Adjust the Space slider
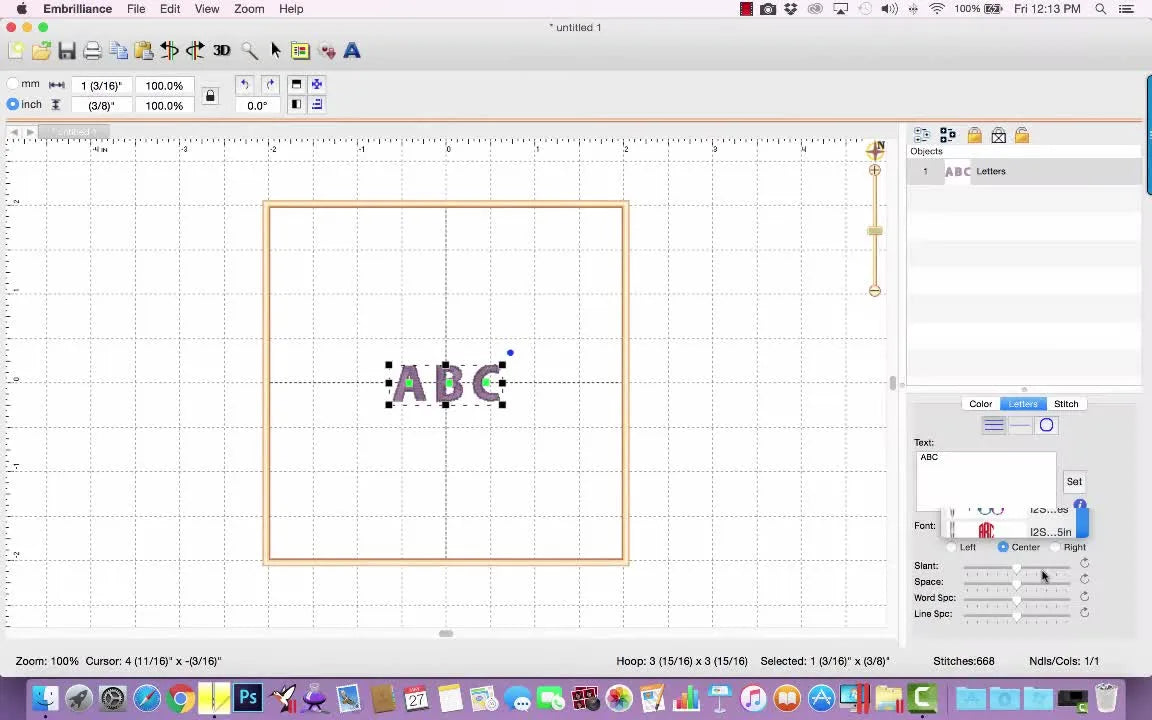Screen dimensions: 1152x720 coord(1017,585)
